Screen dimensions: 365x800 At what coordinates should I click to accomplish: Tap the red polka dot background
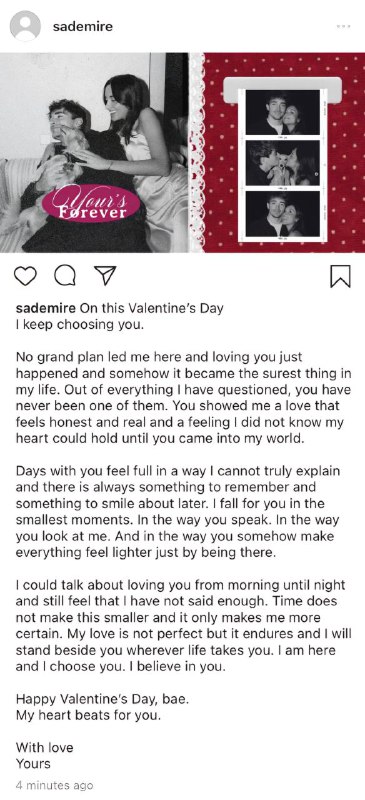click(x=347, y=153)
